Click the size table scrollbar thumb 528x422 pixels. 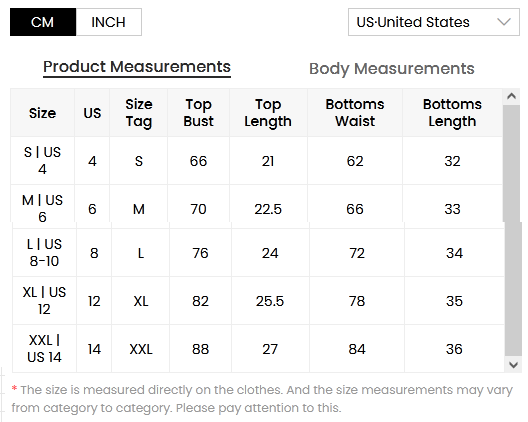click(x=512, y=229)
